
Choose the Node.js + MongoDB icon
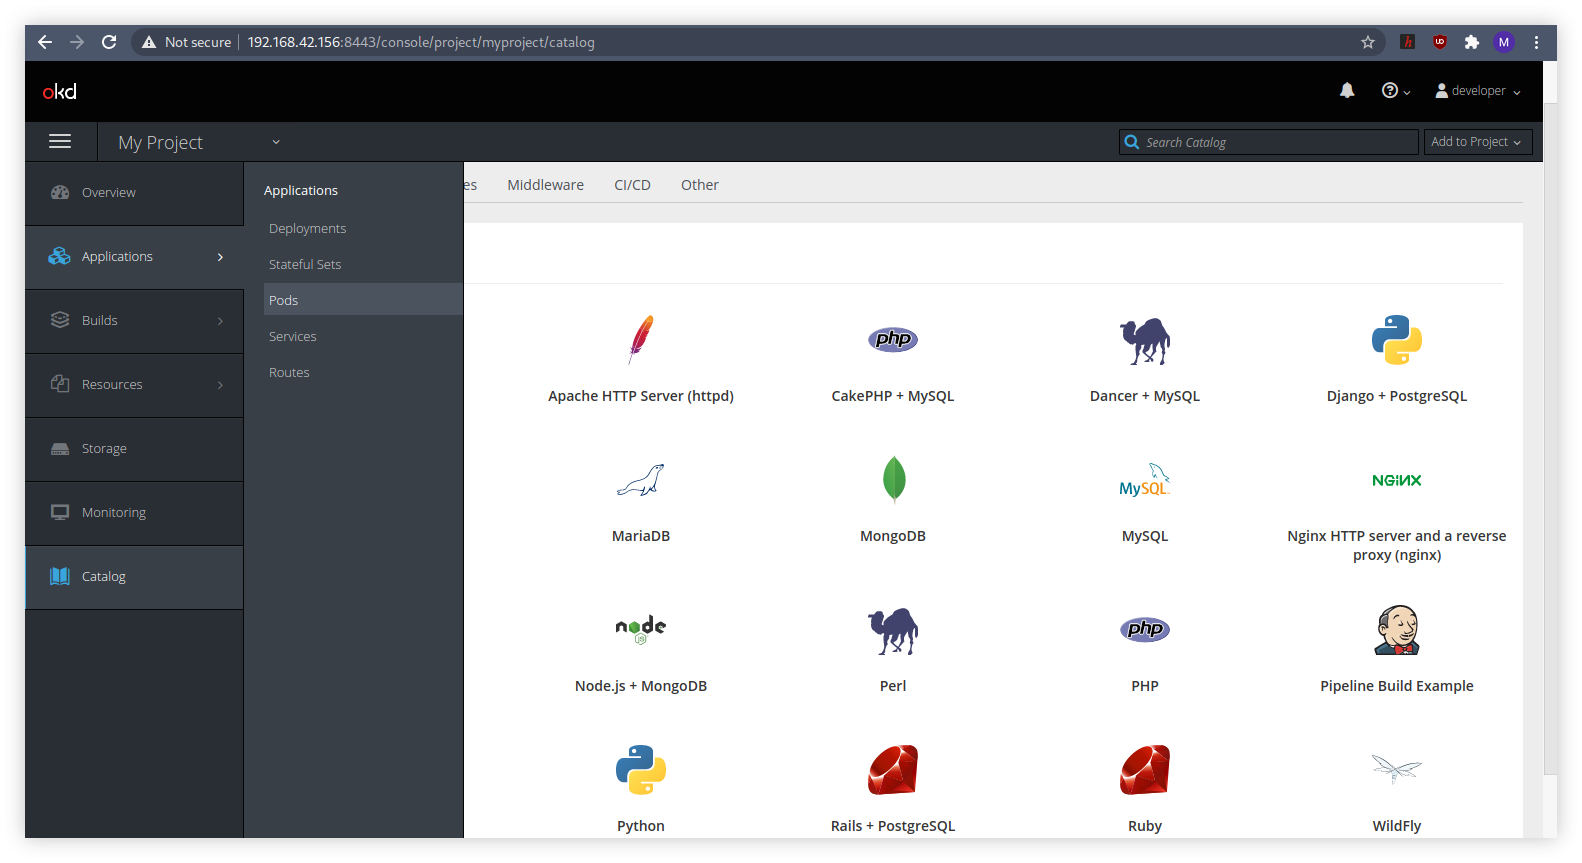641,629
